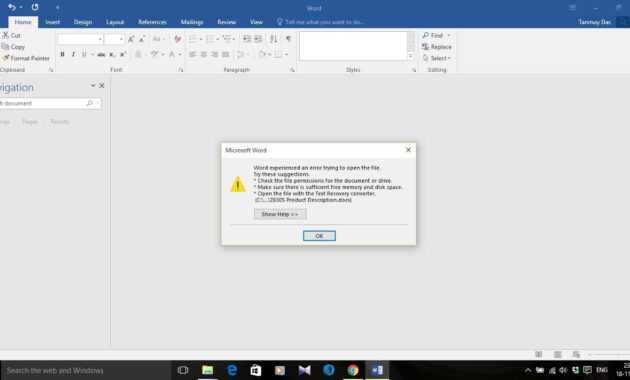Viewport: 630px width, 380px height.
Task: Click the Justify alignment icon
Action: click(225, 54)
